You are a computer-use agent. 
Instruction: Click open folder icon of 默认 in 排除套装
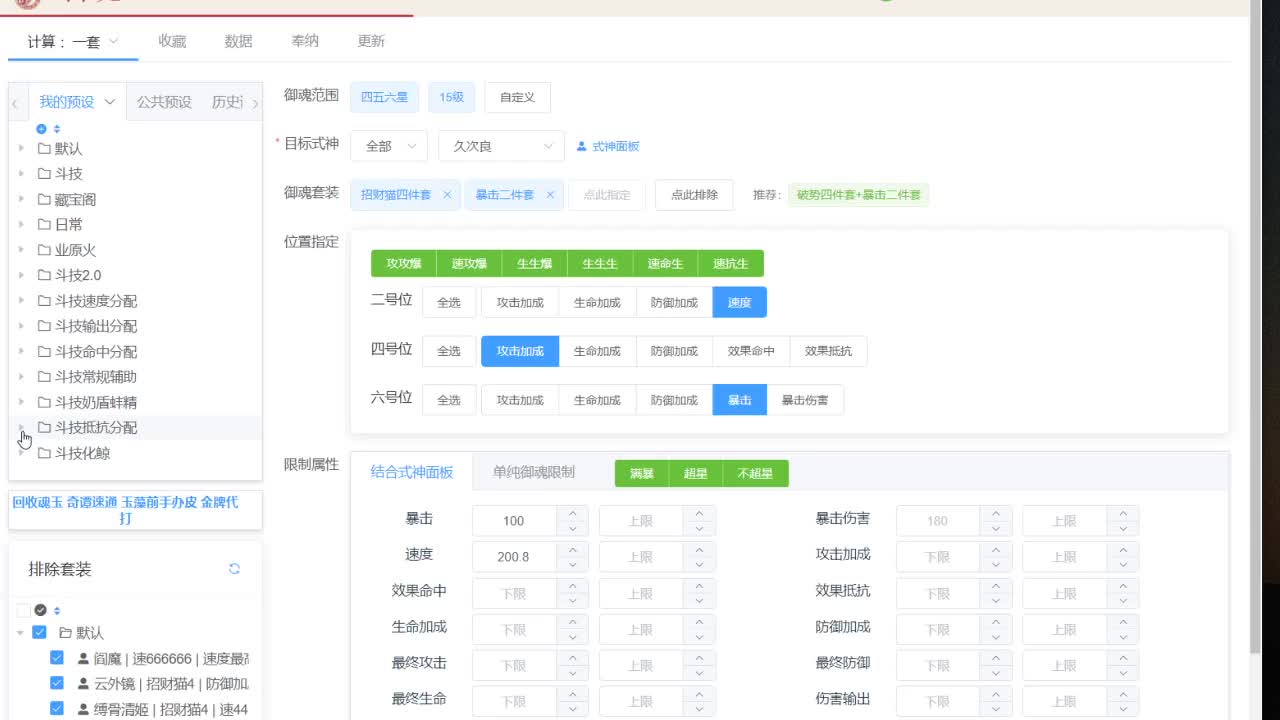(x=65, y=633)
